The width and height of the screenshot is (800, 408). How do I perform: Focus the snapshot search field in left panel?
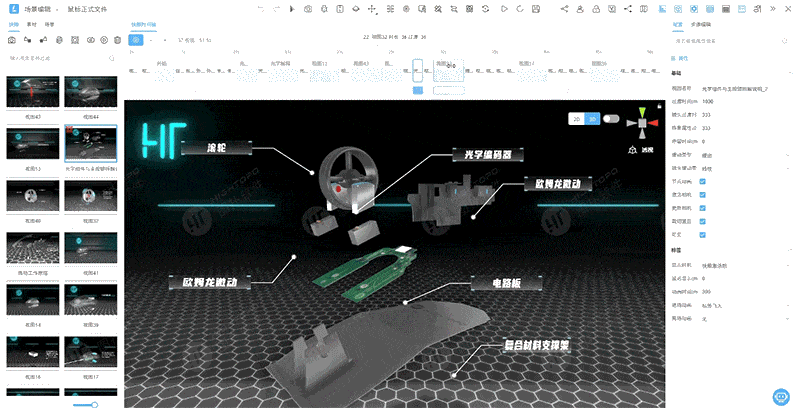[62, 58]
